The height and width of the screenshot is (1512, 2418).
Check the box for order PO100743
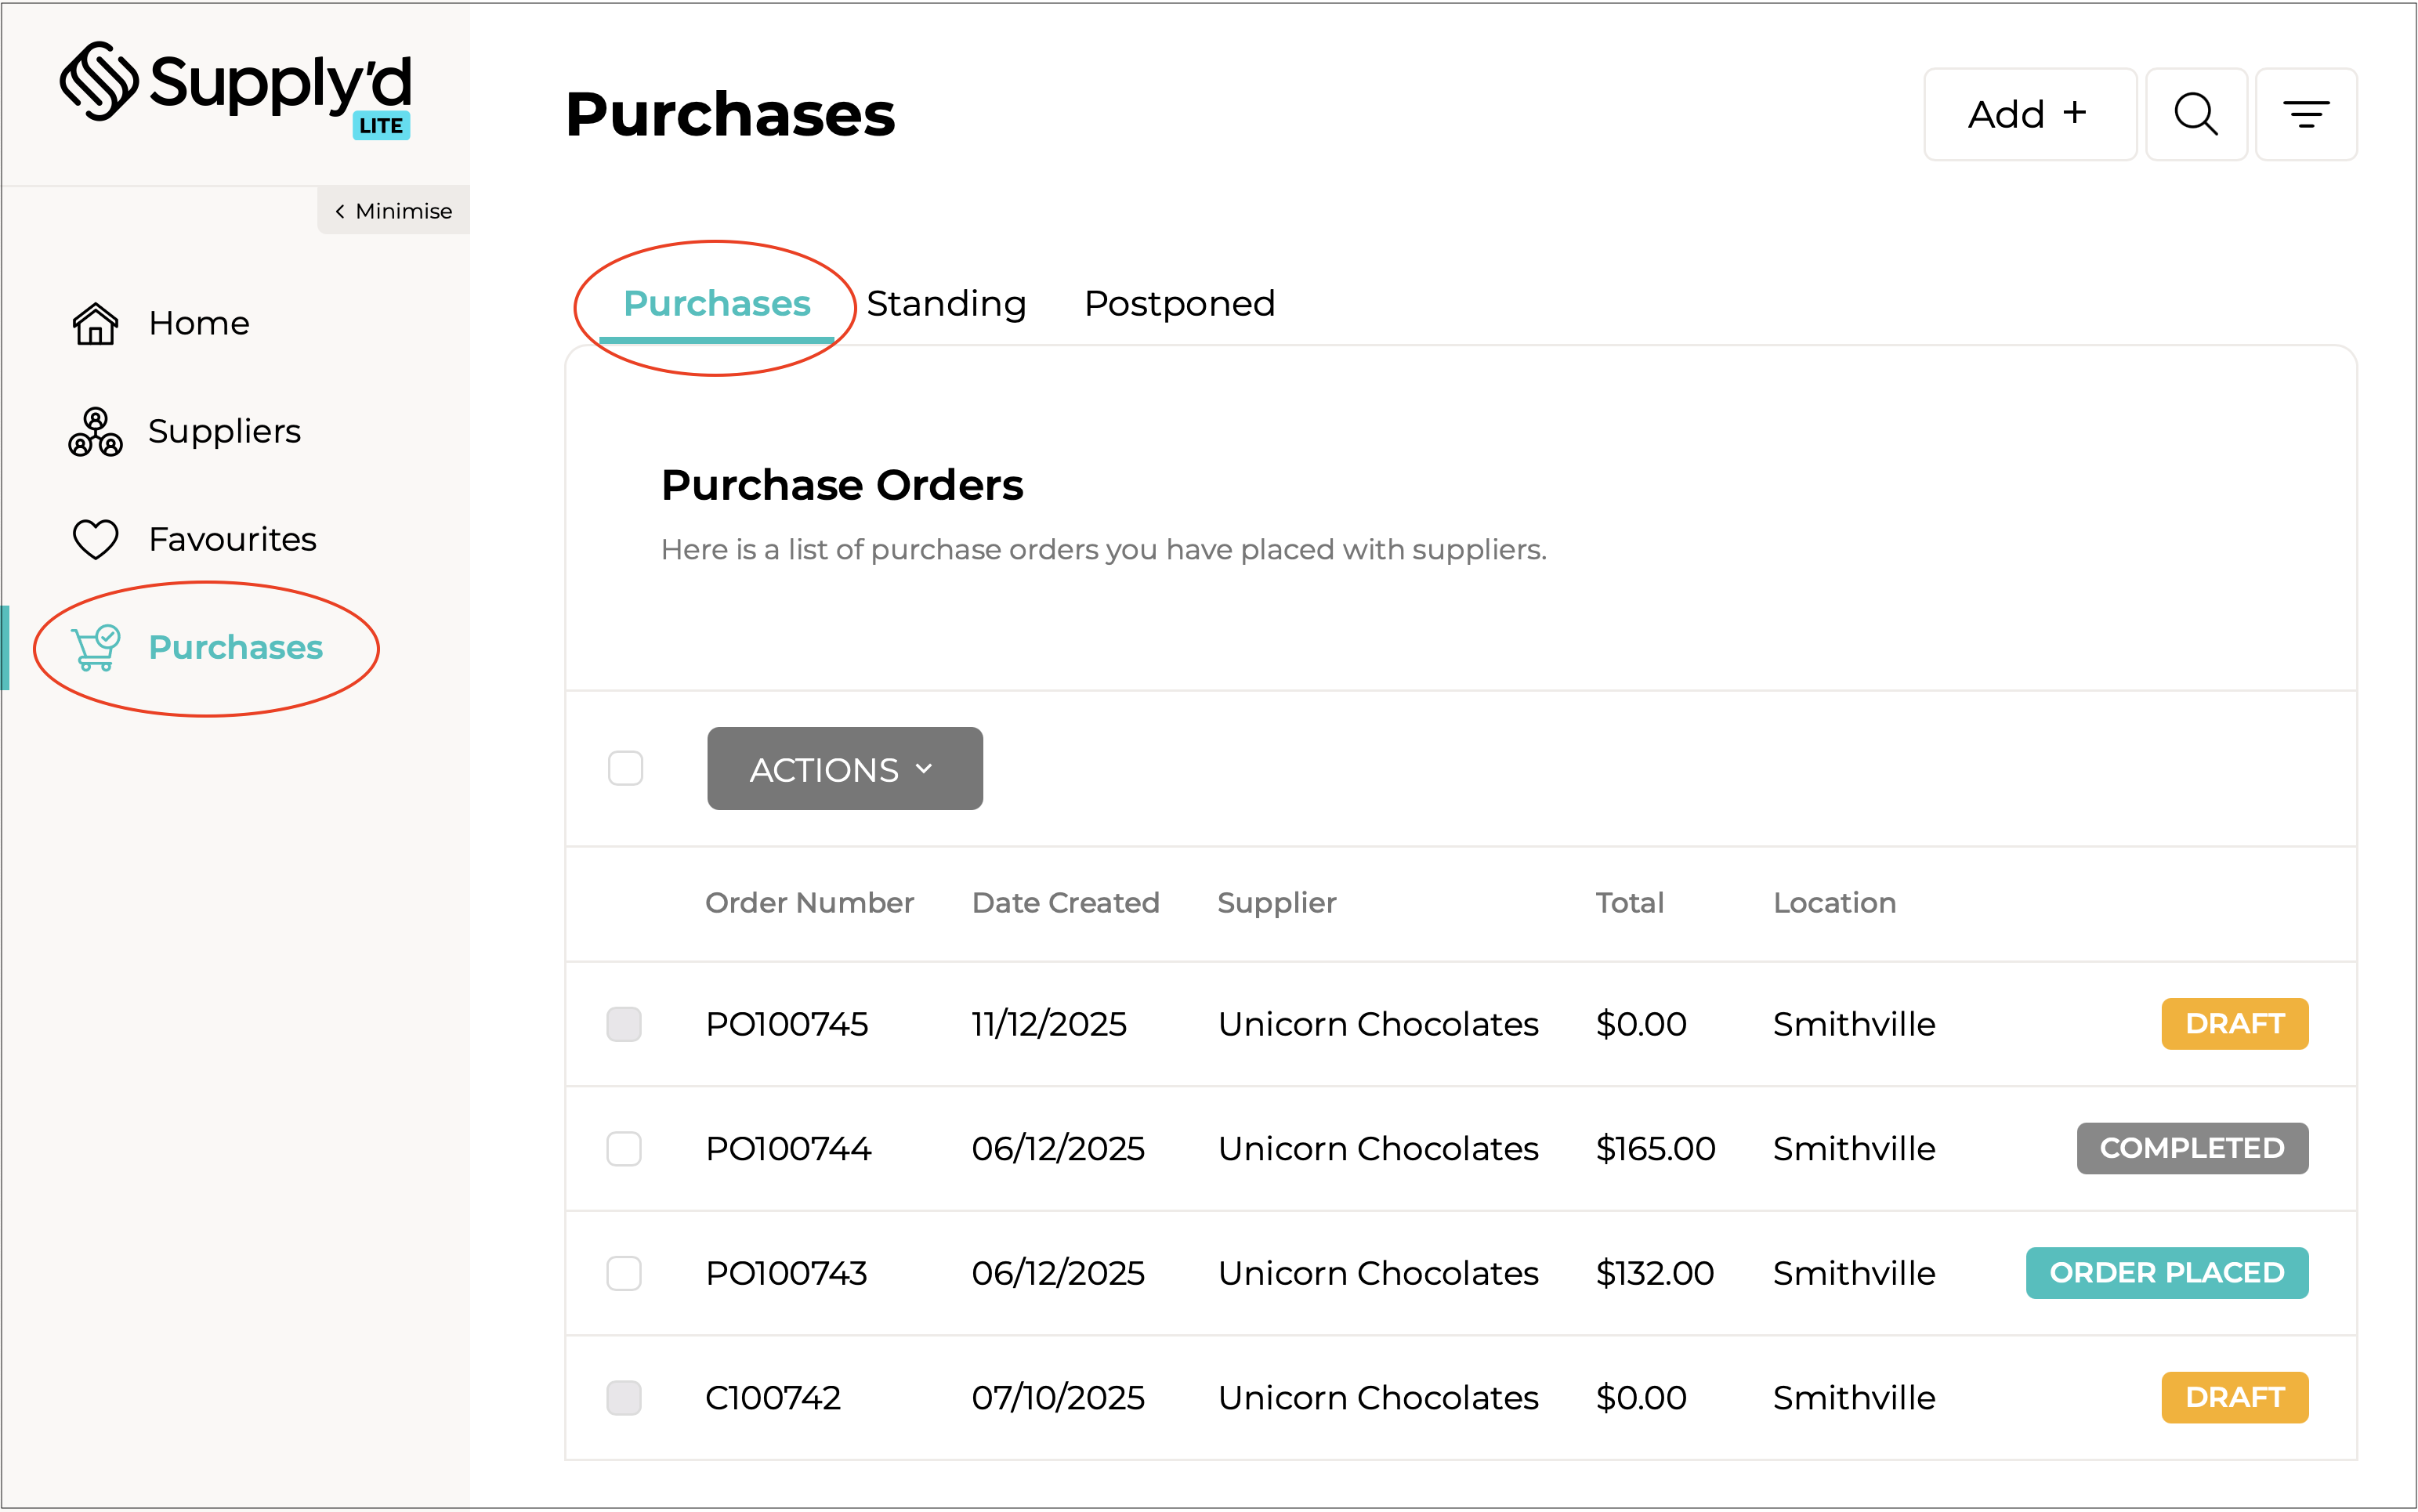[x=624, y=1273]
